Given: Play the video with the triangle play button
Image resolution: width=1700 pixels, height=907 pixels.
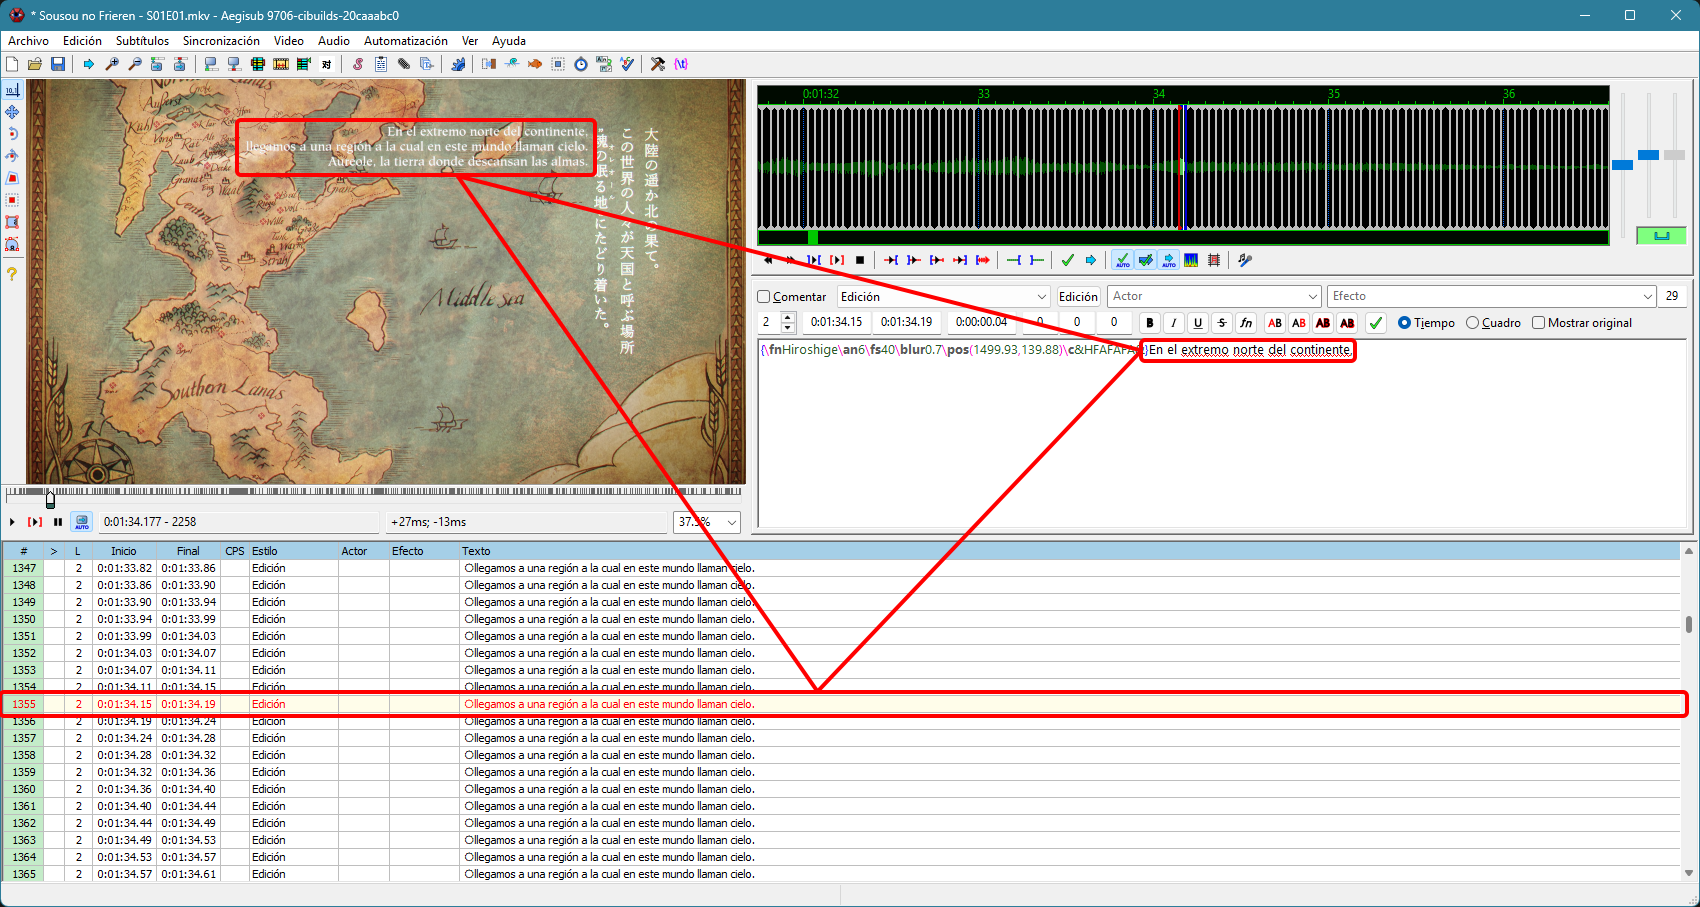Looking at the screenshot, I should tap(12, 522).
